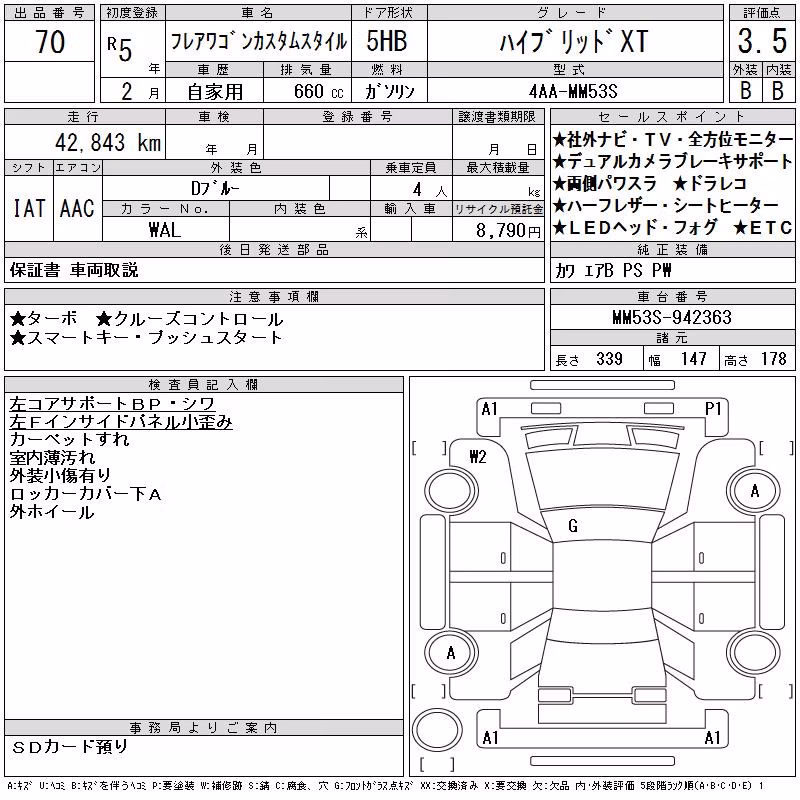Screen dimensions: 800x800
Task: Click sales point ハーフレザー・シートヒーター
Action: (x=666, y=205)
